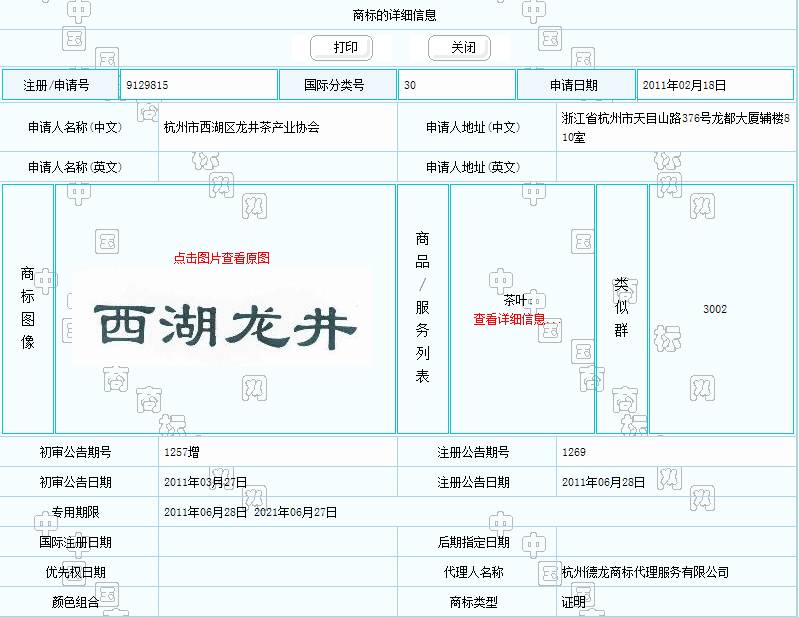Select preliminary announcement issue 1257增
Image resolution: width=799 pixels, height=617 pixels.
point(181,452)
